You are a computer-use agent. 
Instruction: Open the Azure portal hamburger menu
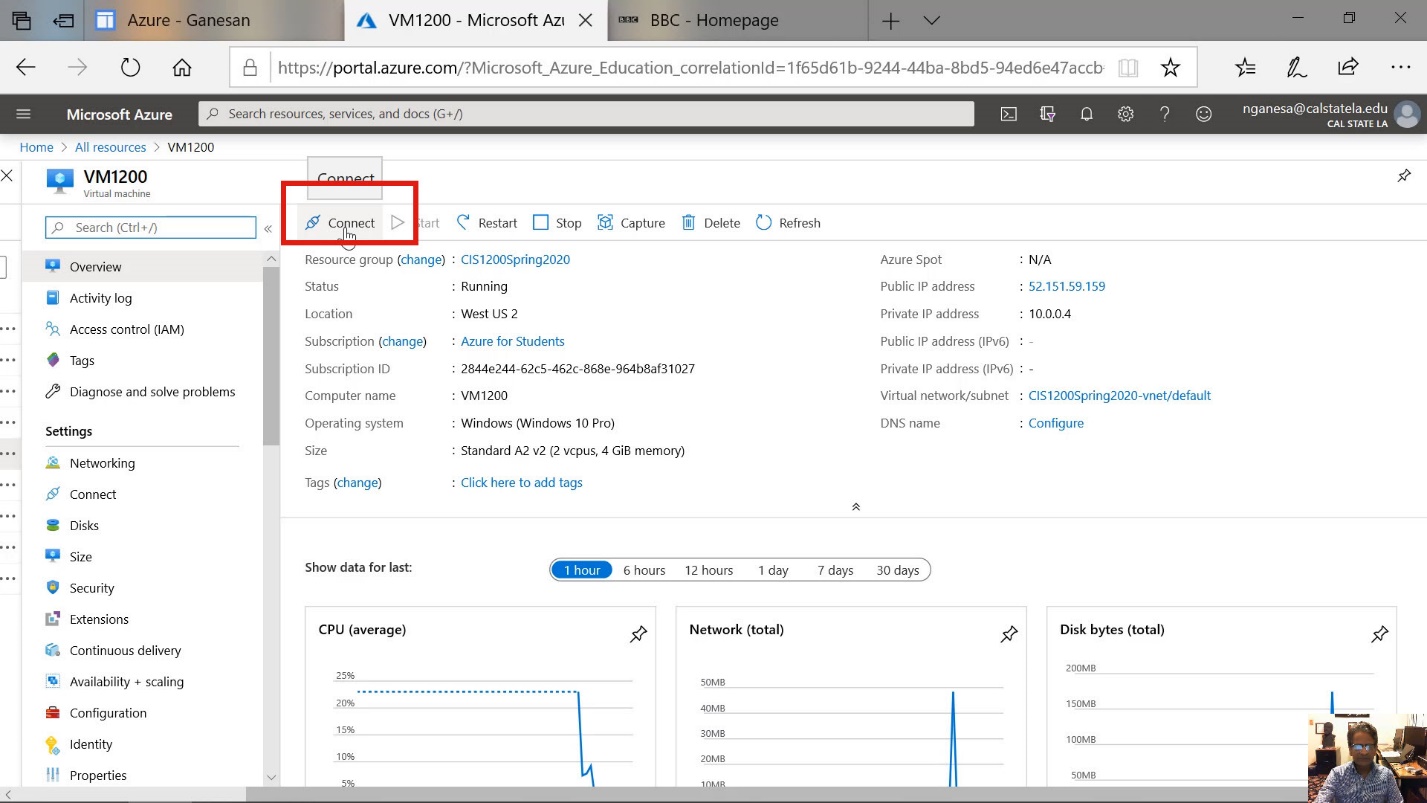(x=24, y=114)
